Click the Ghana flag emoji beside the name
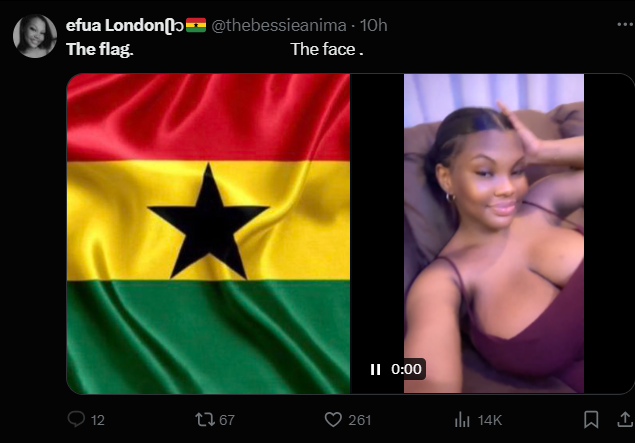 [x=196, y=26]
